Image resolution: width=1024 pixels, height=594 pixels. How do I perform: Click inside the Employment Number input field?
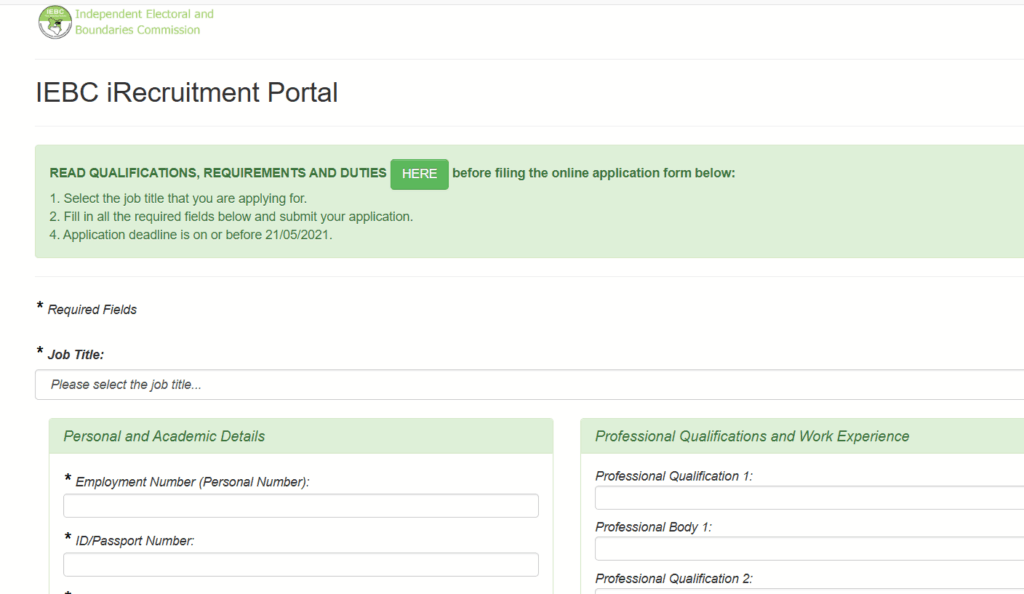point(300,505)
